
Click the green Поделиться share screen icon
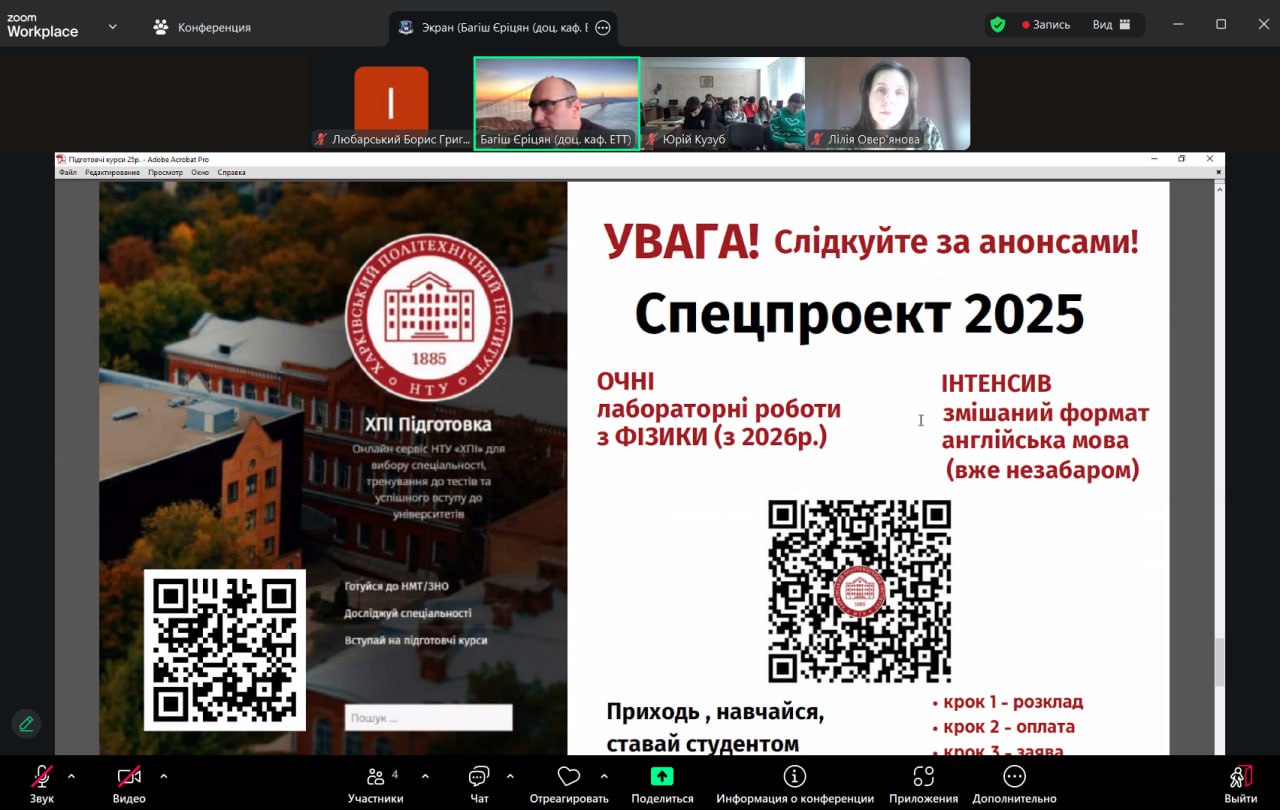662,777
